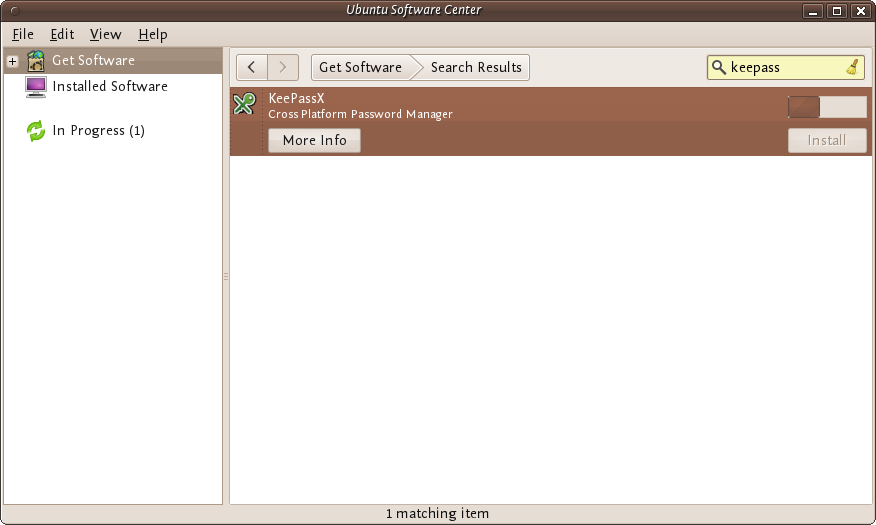Go forward with the right arrow button
The width and height of the screenshot is (876, 525).
click(x=283, y=67)
